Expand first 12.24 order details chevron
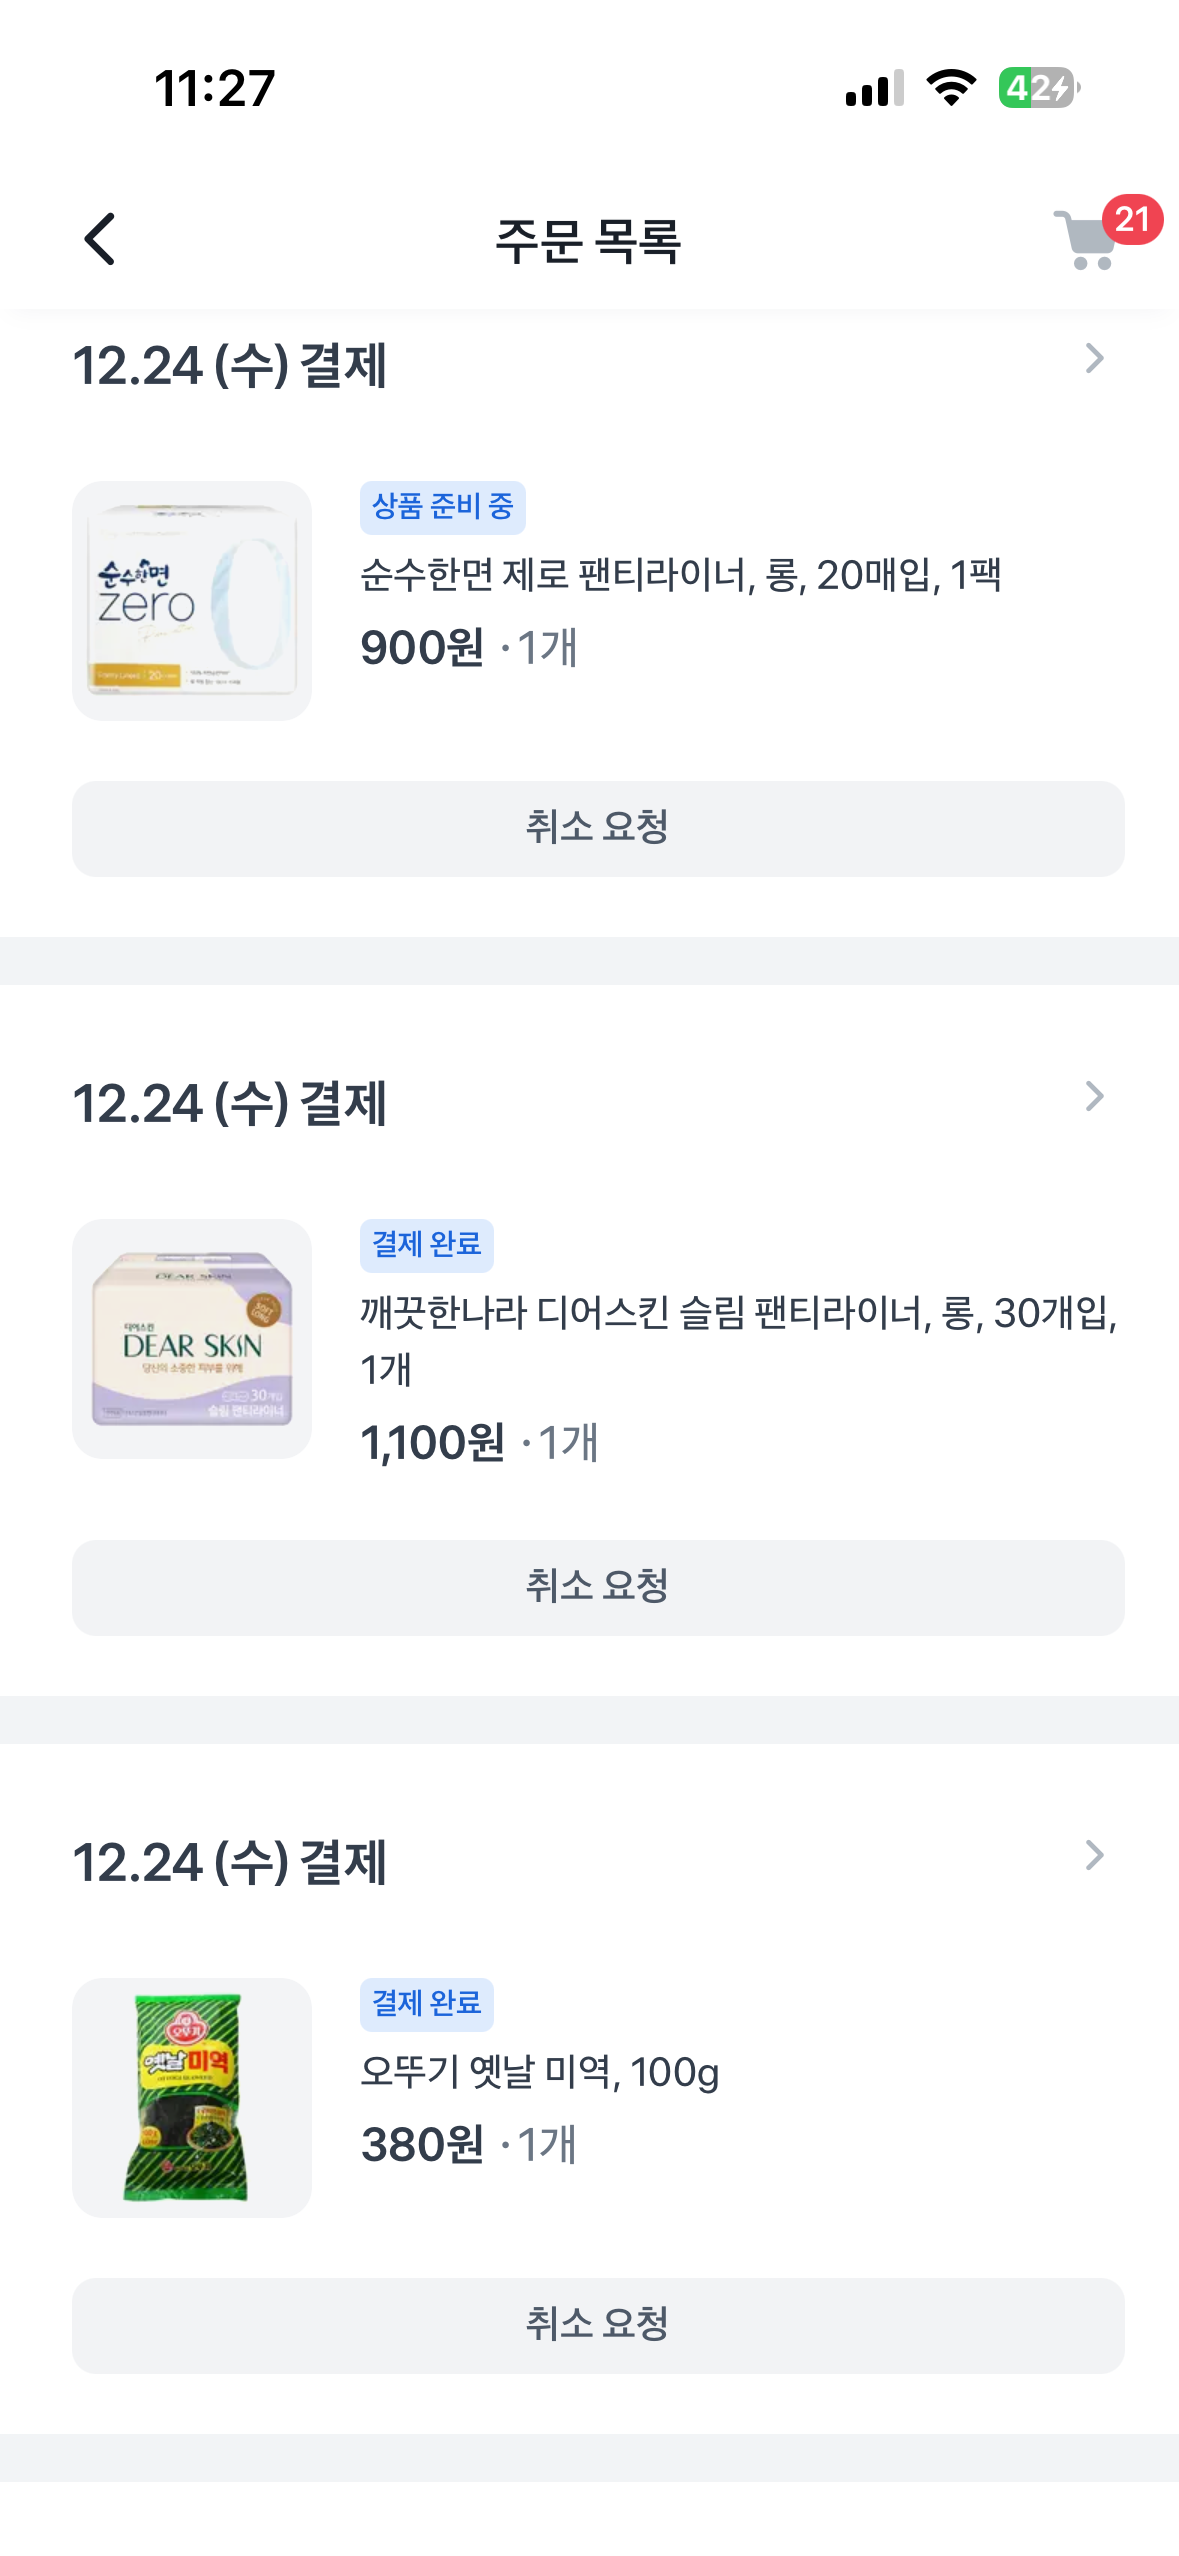 (x=1095, y=359)
